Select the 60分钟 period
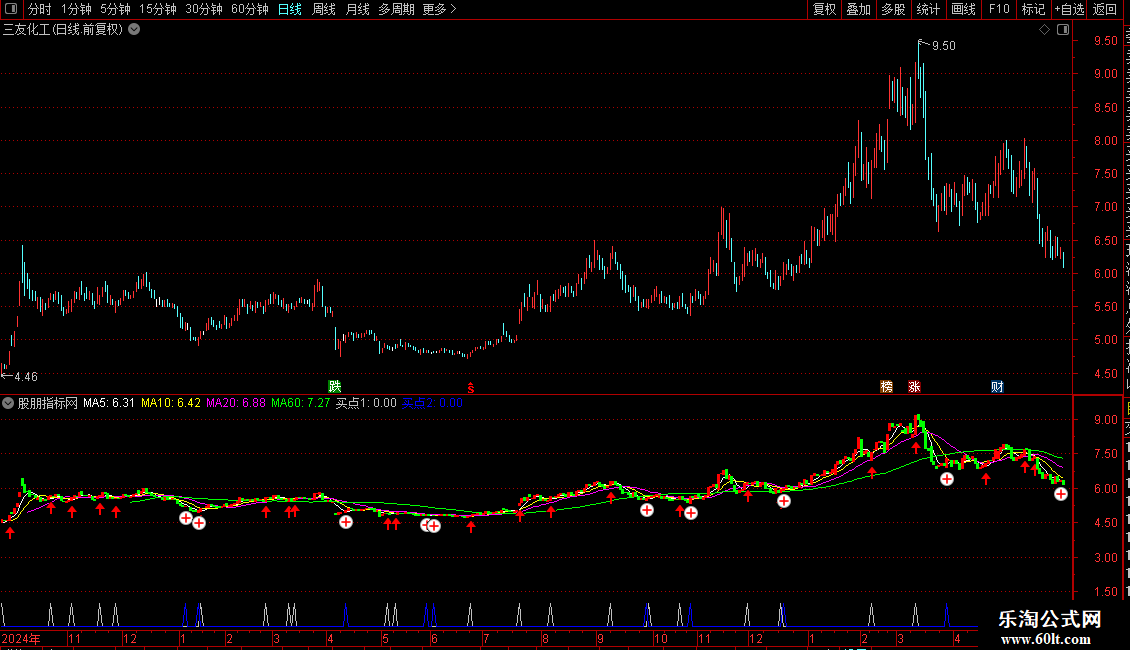 pyautogui.click(x=249, y=9)
